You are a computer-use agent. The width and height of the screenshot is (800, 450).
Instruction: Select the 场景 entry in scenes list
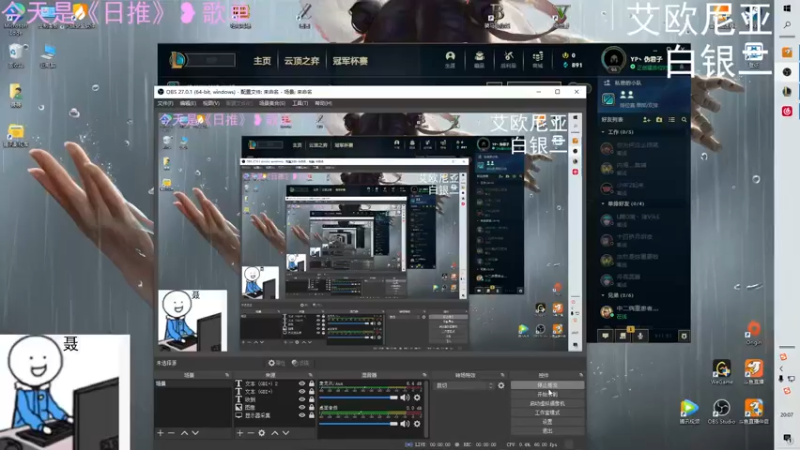pos(193,384)
